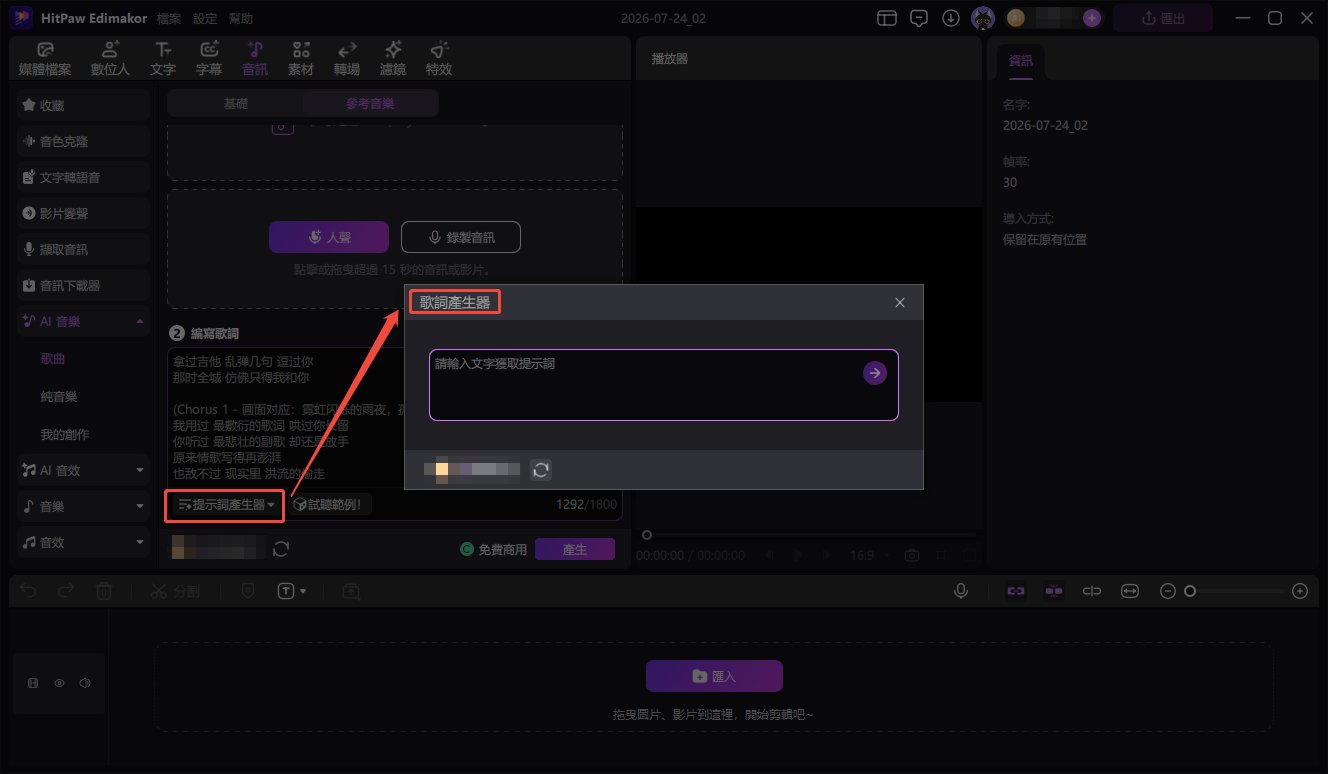Open the 數位人 digital human tool
Image resolution: width=1328 pixels, height=774 pixels.
pyautogui.click(x=110, y=59)
